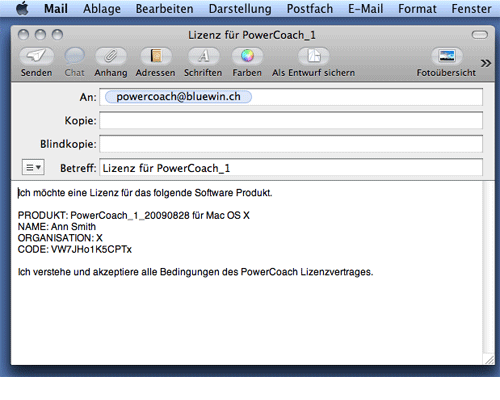Click the 'Ich verstehe und akzeptiere' sentence
Viewport: 500px width, 400px height.
coord(195,272)
